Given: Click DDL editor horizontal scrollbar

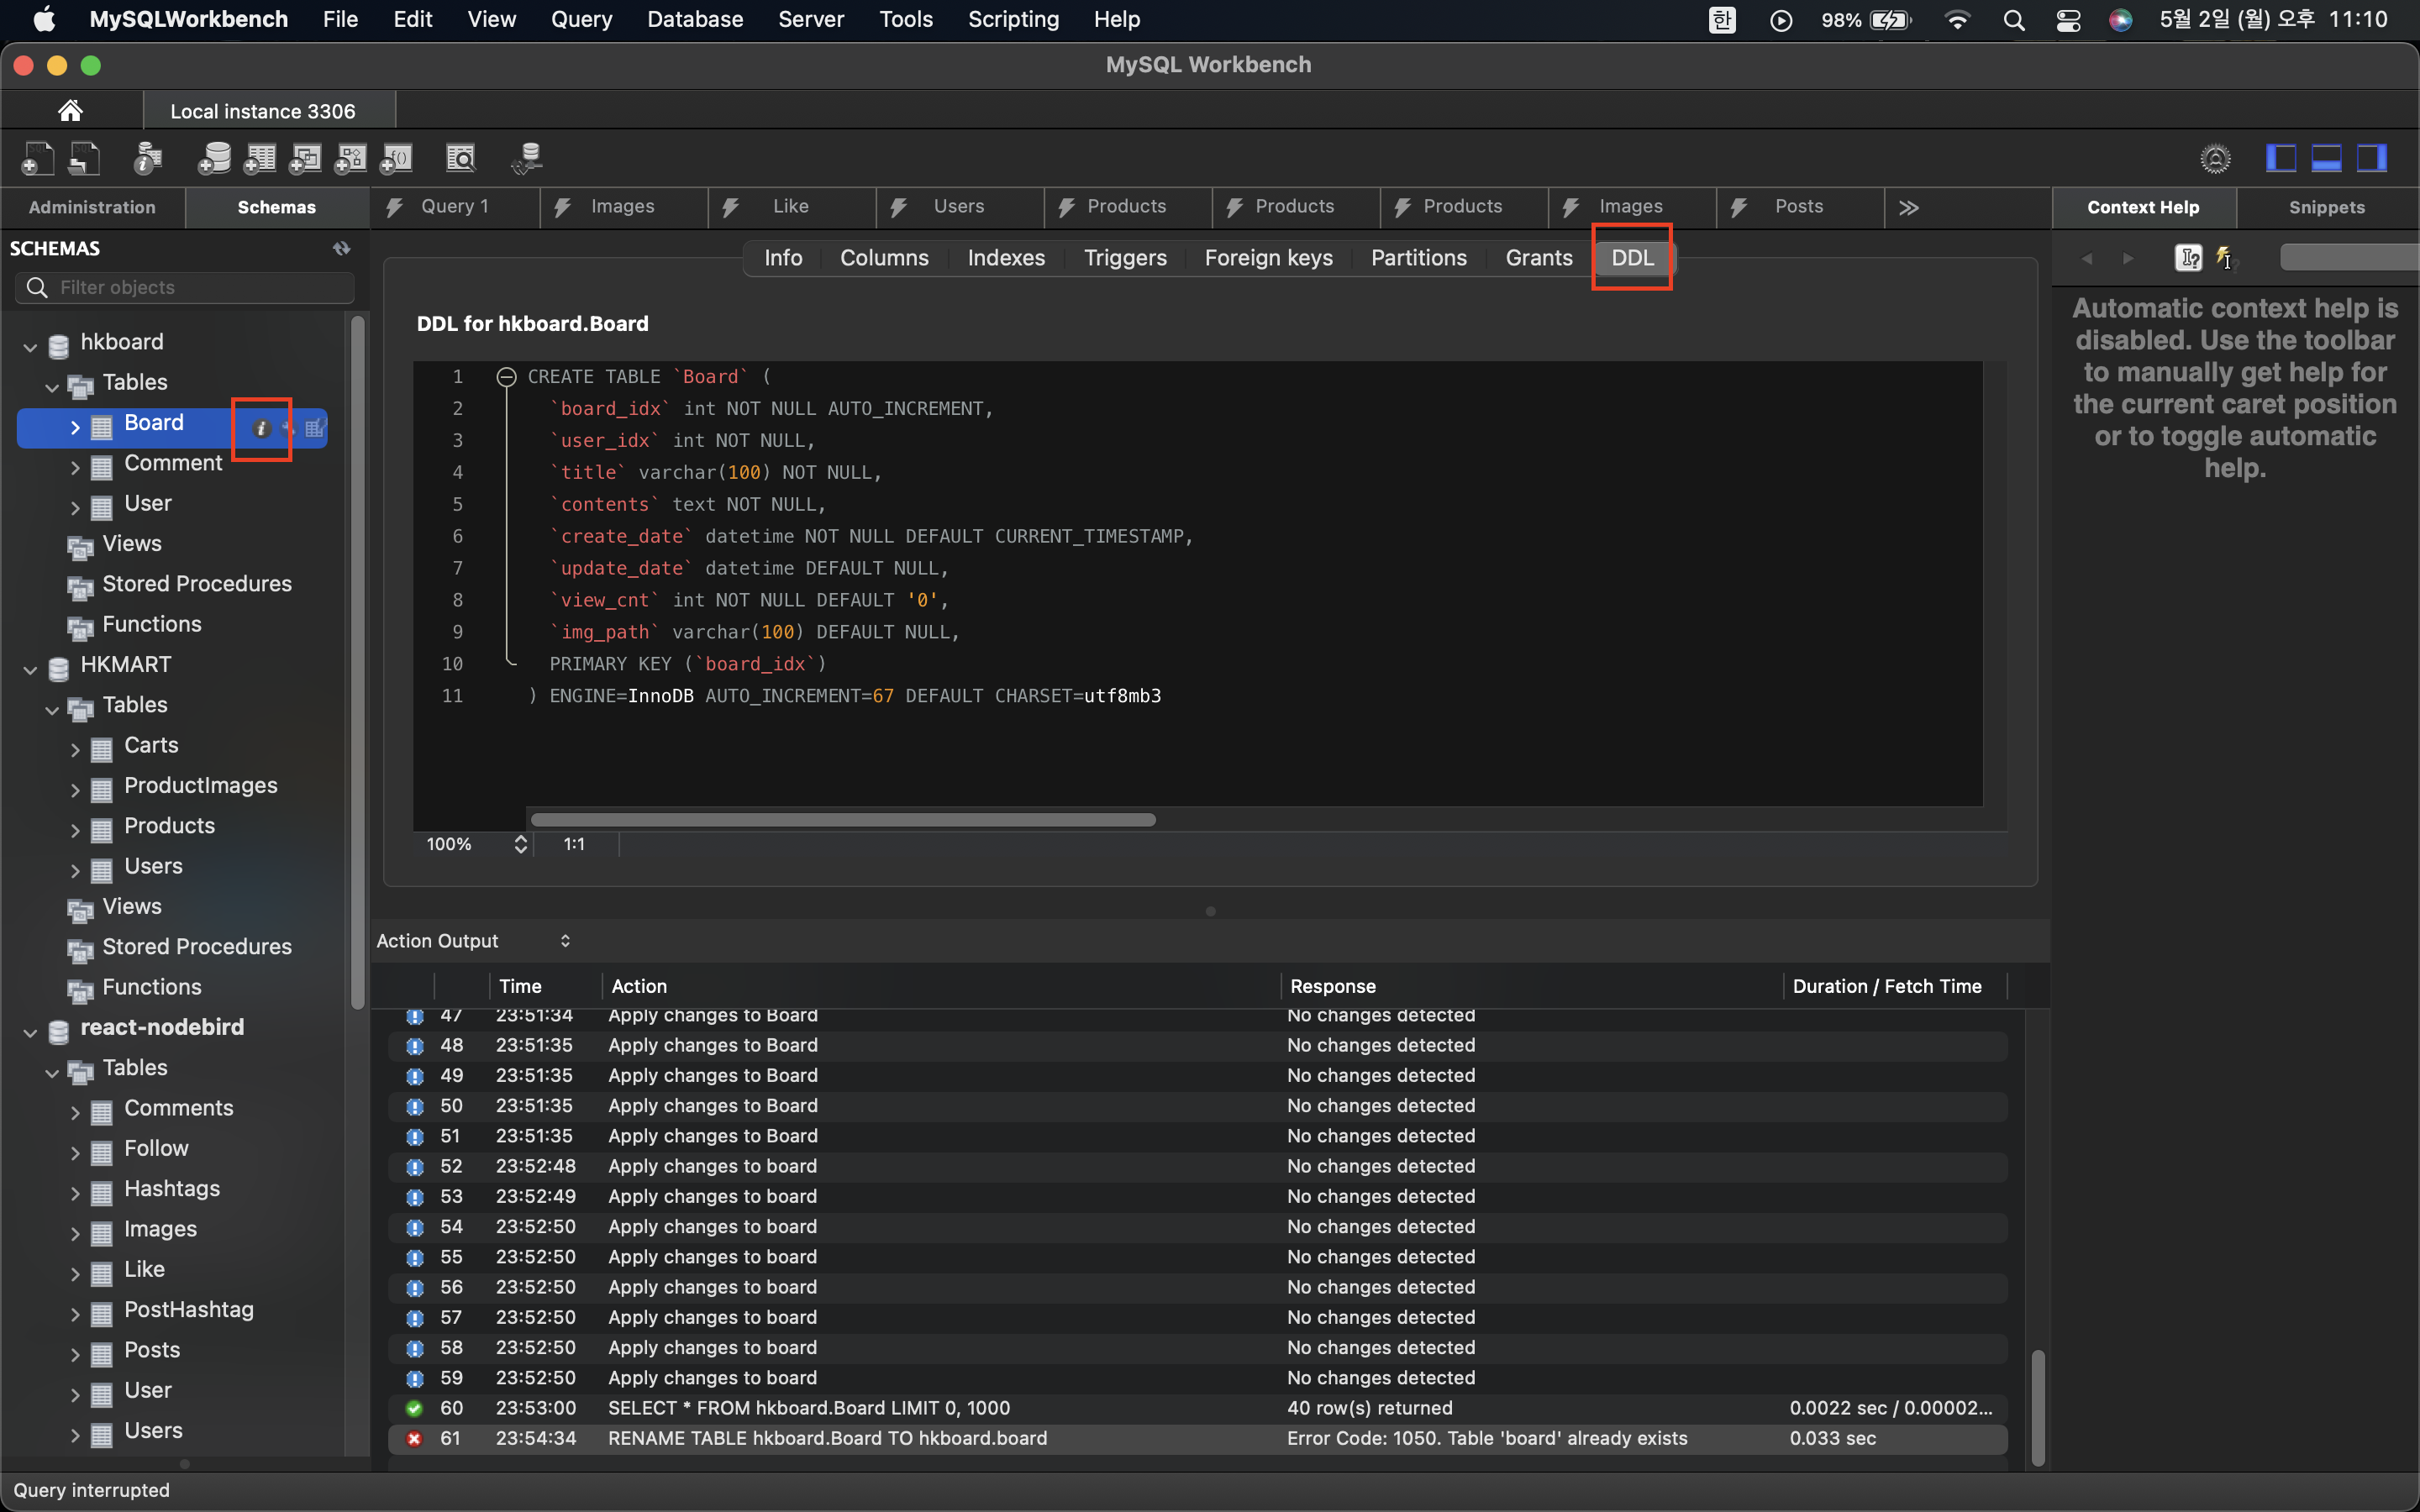Looking at the screenshot, I should pos(842,820).
